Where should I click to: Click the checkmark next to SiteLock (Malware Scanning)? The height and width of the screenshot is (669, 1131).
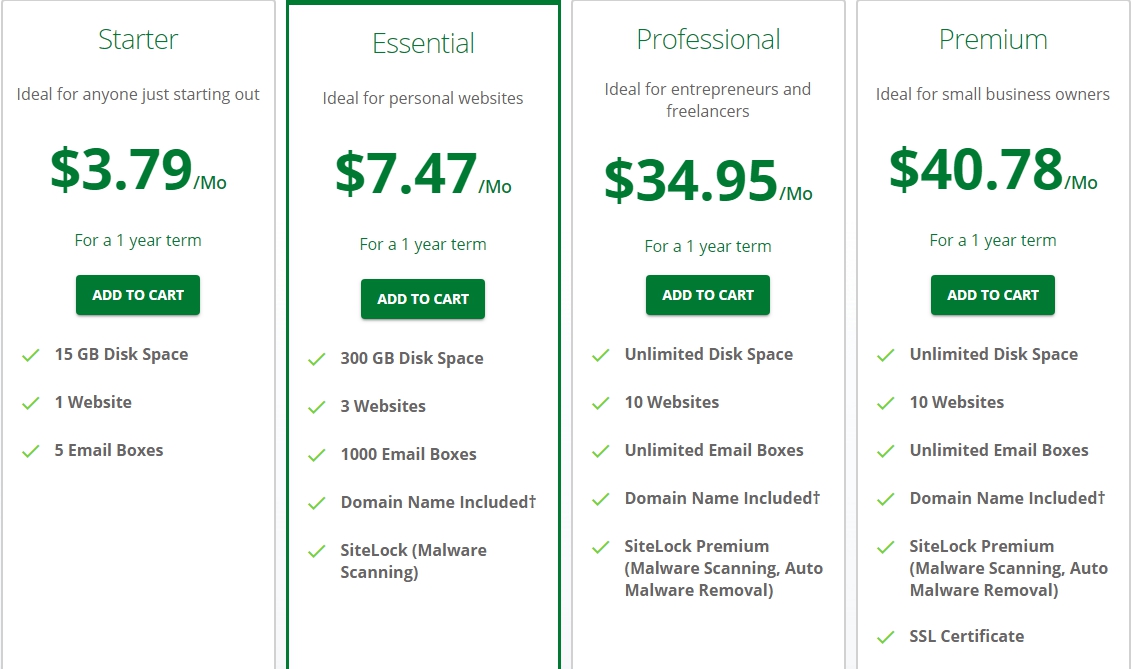point(317,551)
